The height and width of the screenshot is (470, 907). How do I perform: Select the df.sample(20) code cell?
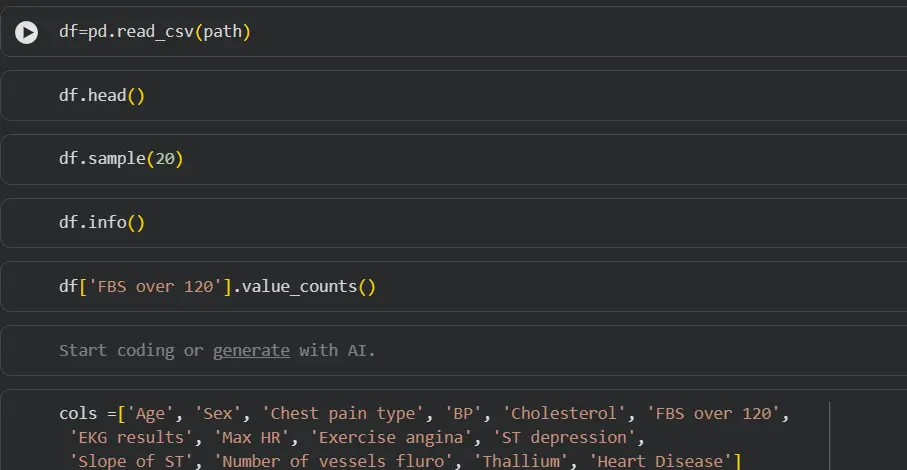click(454, 159)
